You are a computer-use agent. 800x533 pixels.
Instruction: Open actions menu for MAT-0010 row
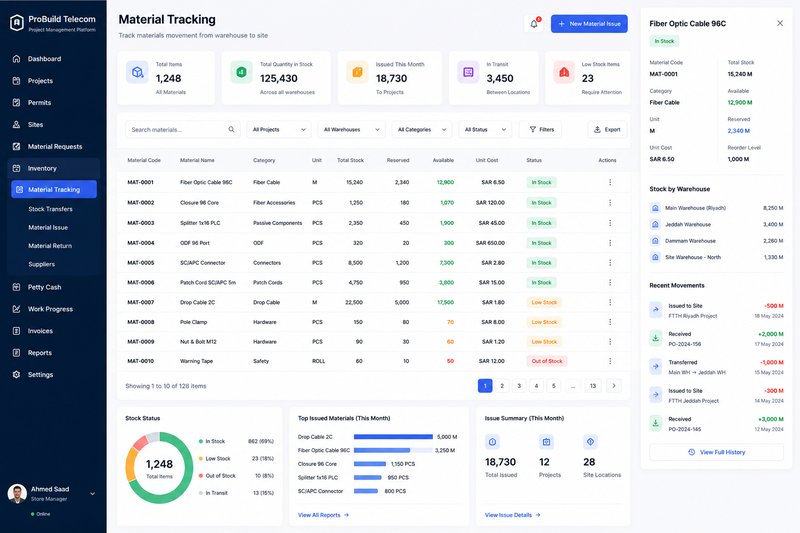(610, 361)
